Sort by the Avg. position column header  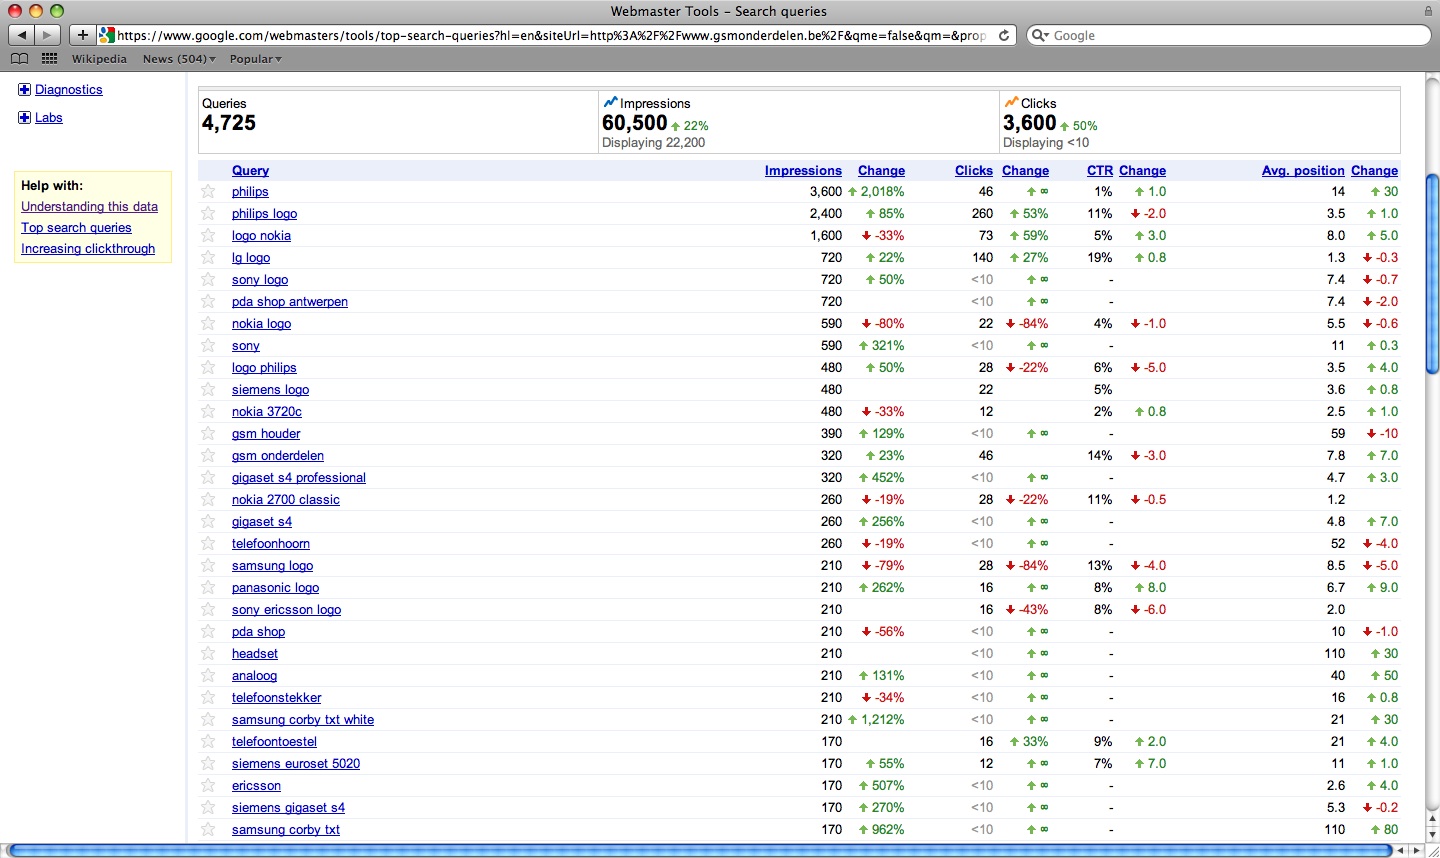point(1303,171)
